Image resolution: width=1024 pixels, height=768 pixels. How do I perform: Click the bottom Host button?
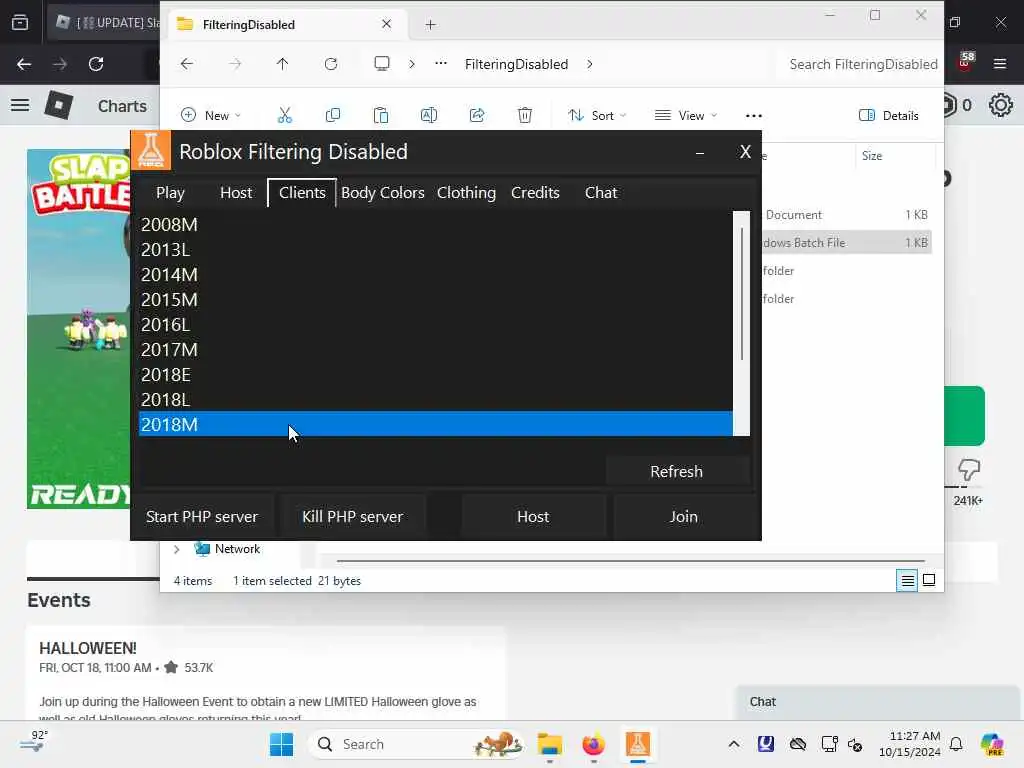tap(533, 517)
